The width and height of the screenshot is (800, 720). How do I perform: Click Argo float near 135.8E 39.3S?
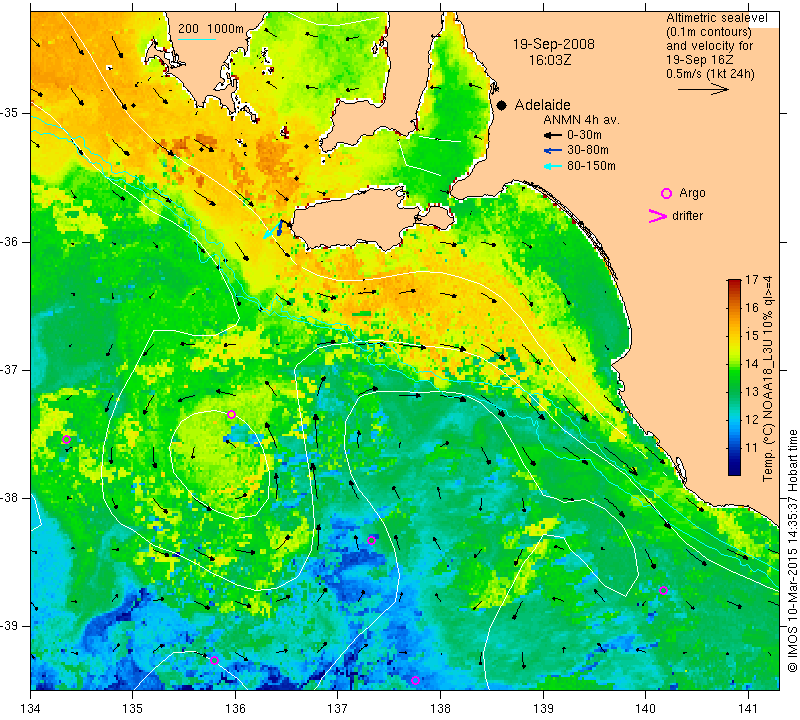point(214,660)
